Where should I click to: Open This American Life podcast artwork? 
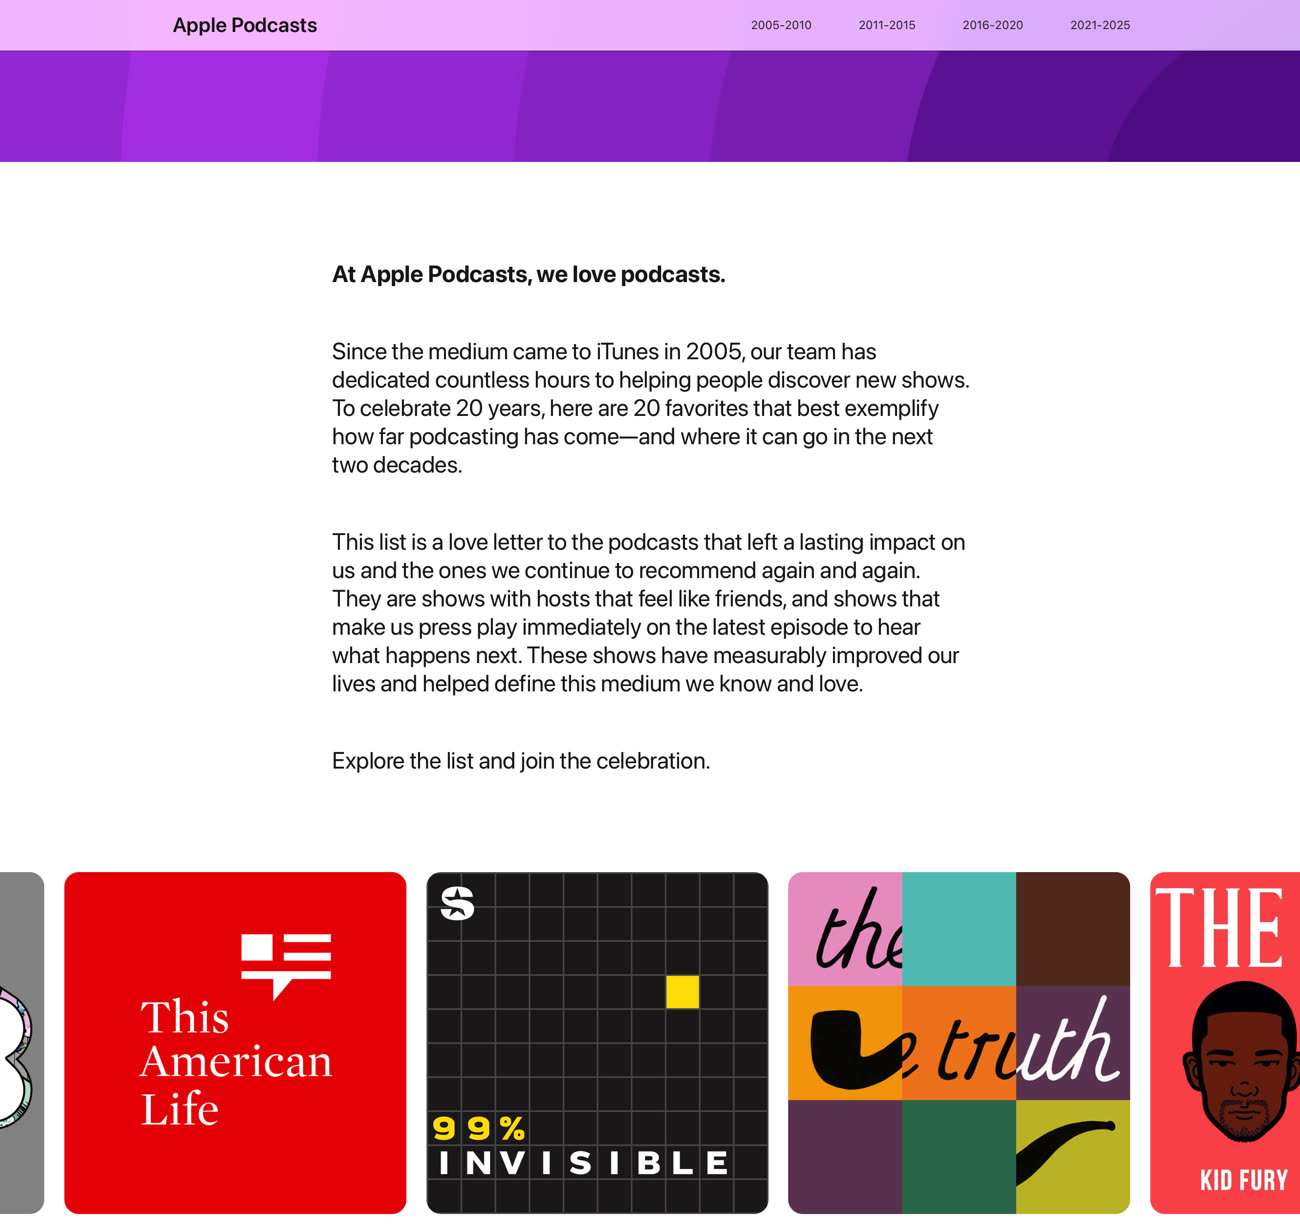point(235,1043)
